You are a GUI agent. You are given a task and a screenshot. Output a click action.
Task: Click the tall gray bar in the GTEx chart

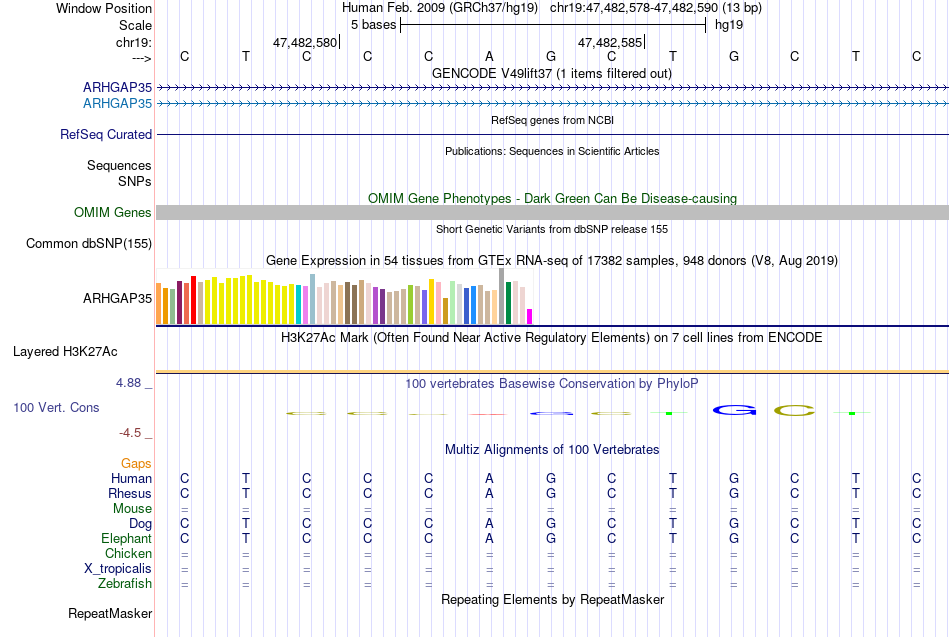[x=502, y=296]
